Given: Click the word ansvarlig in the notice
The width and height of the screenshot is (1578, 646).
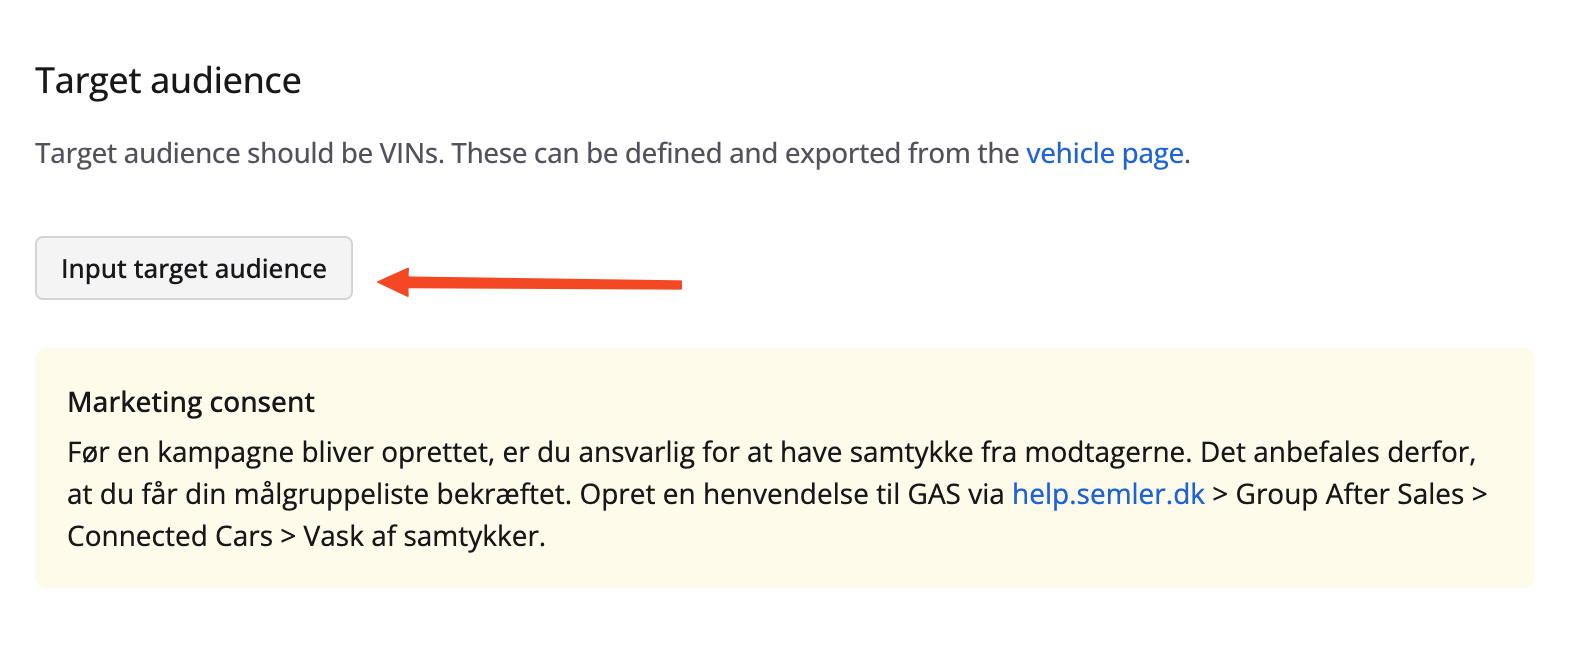Looking at the screenshot, I should [636, 452].
